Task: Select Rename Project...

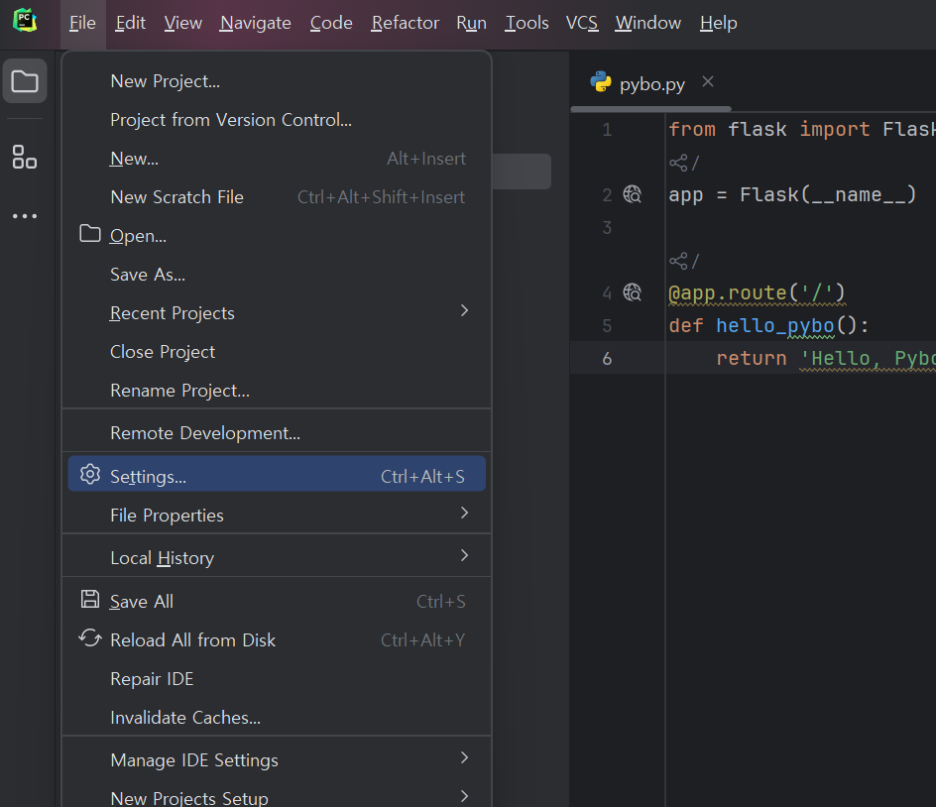Action: pos(276,390)
